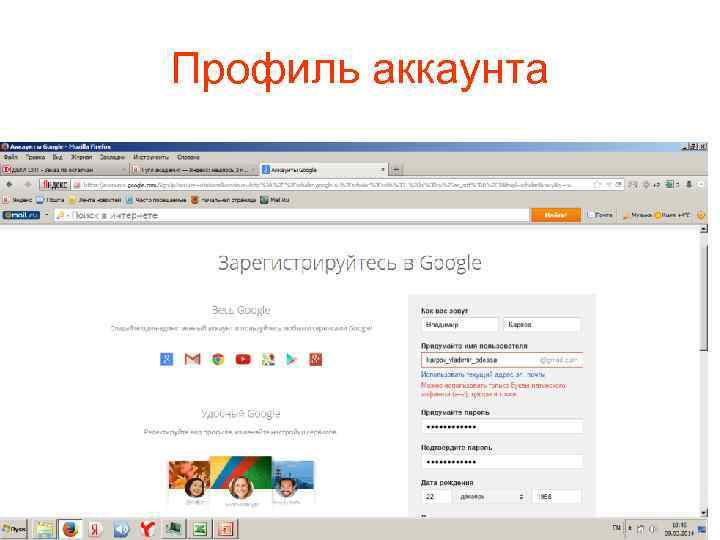Click the Mail.ru toolbar logo
The image size is (720, 540).
pos(22,215)
